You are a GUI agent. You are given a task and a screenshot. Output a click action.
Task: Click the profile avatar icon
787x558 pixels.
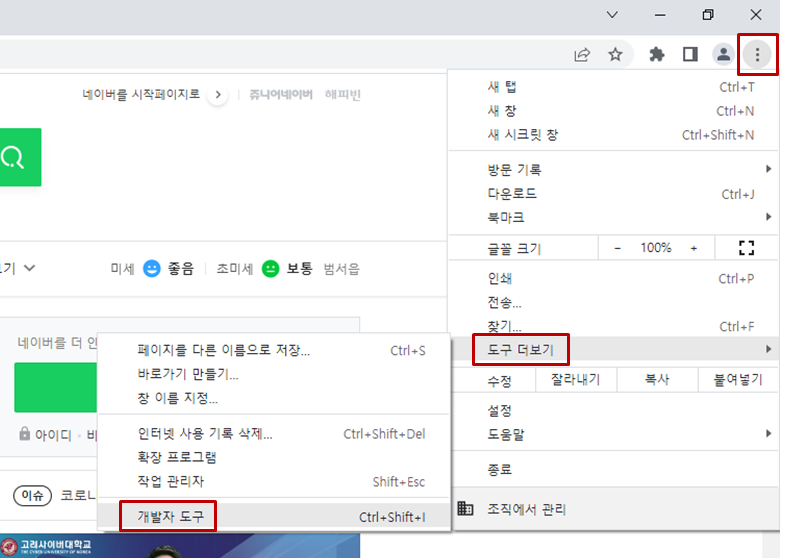coord(723,54)
